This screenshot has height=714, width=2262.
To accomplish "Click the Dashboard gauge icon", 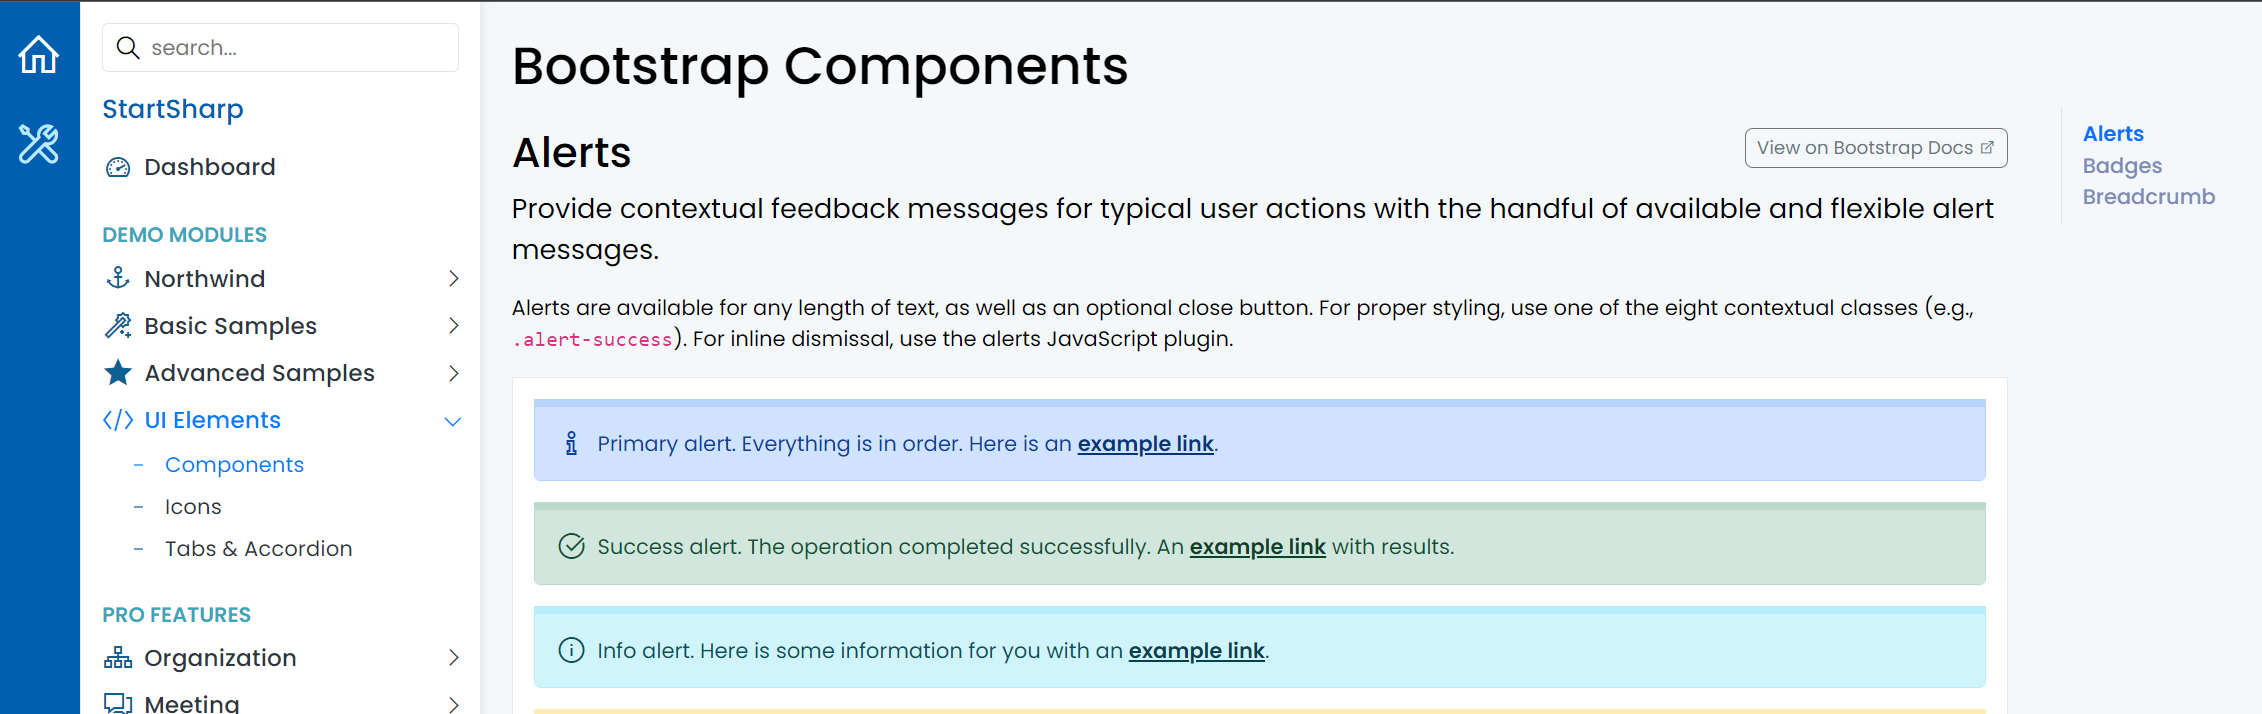I will [x=118, y=167].
